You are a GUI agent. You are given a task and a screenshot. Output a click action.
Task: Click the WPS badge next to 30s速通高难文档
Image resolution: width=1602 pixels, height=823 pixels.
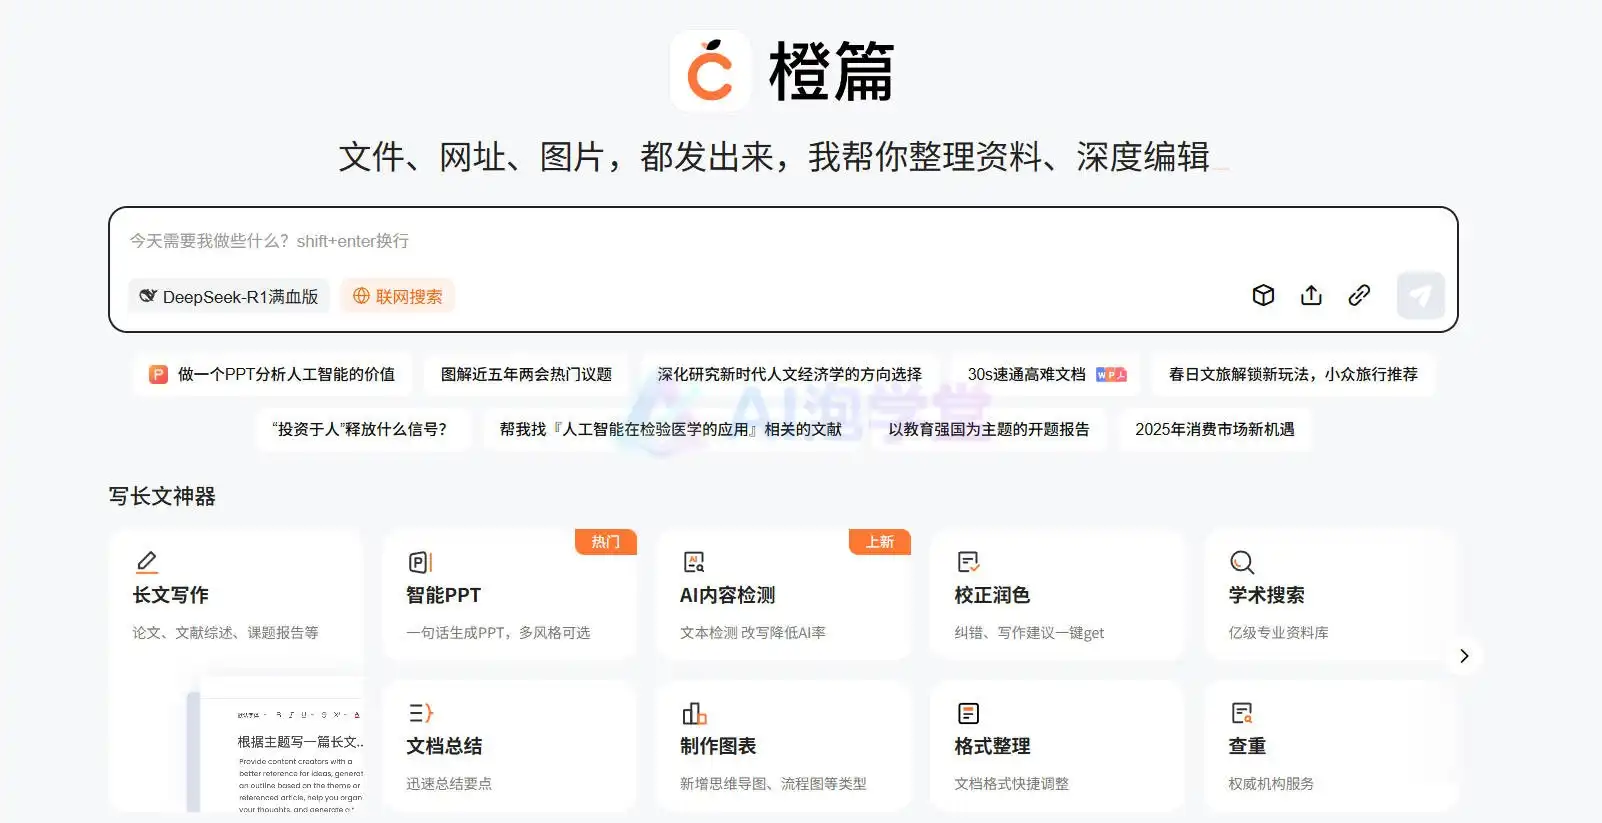pos(1111,374)
